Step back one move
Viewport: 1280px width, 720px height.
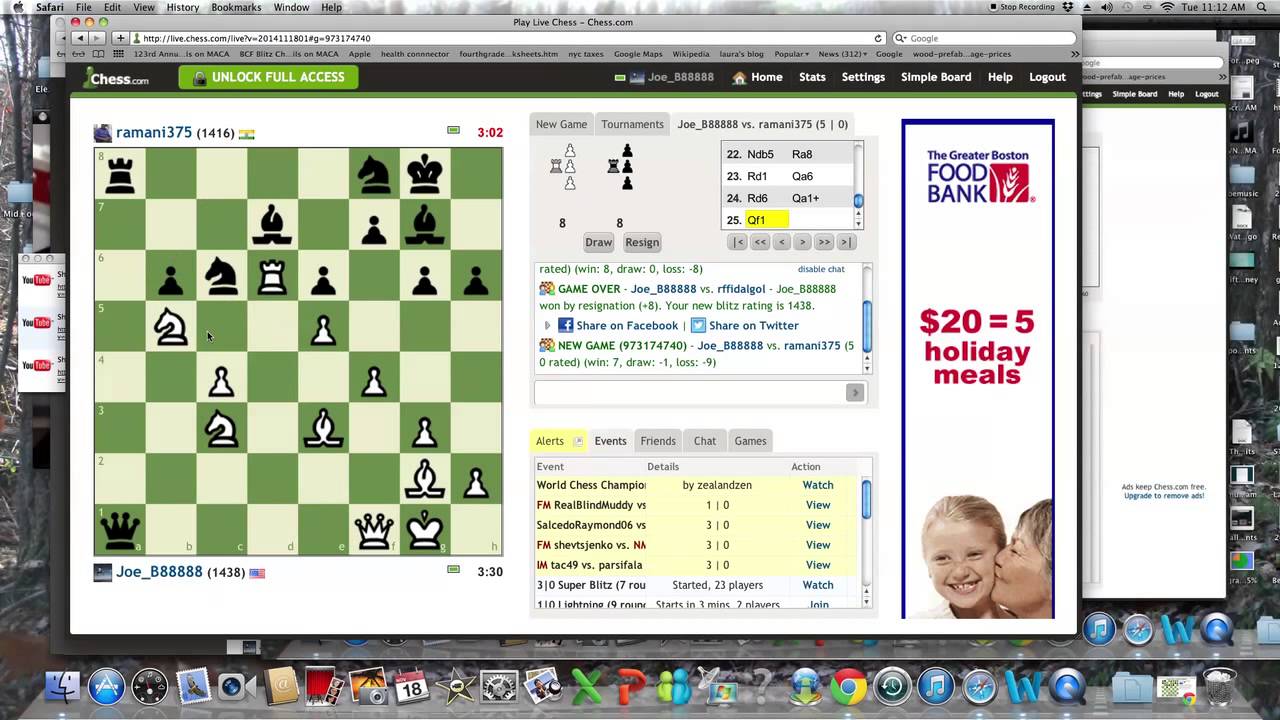coord(782,242)
